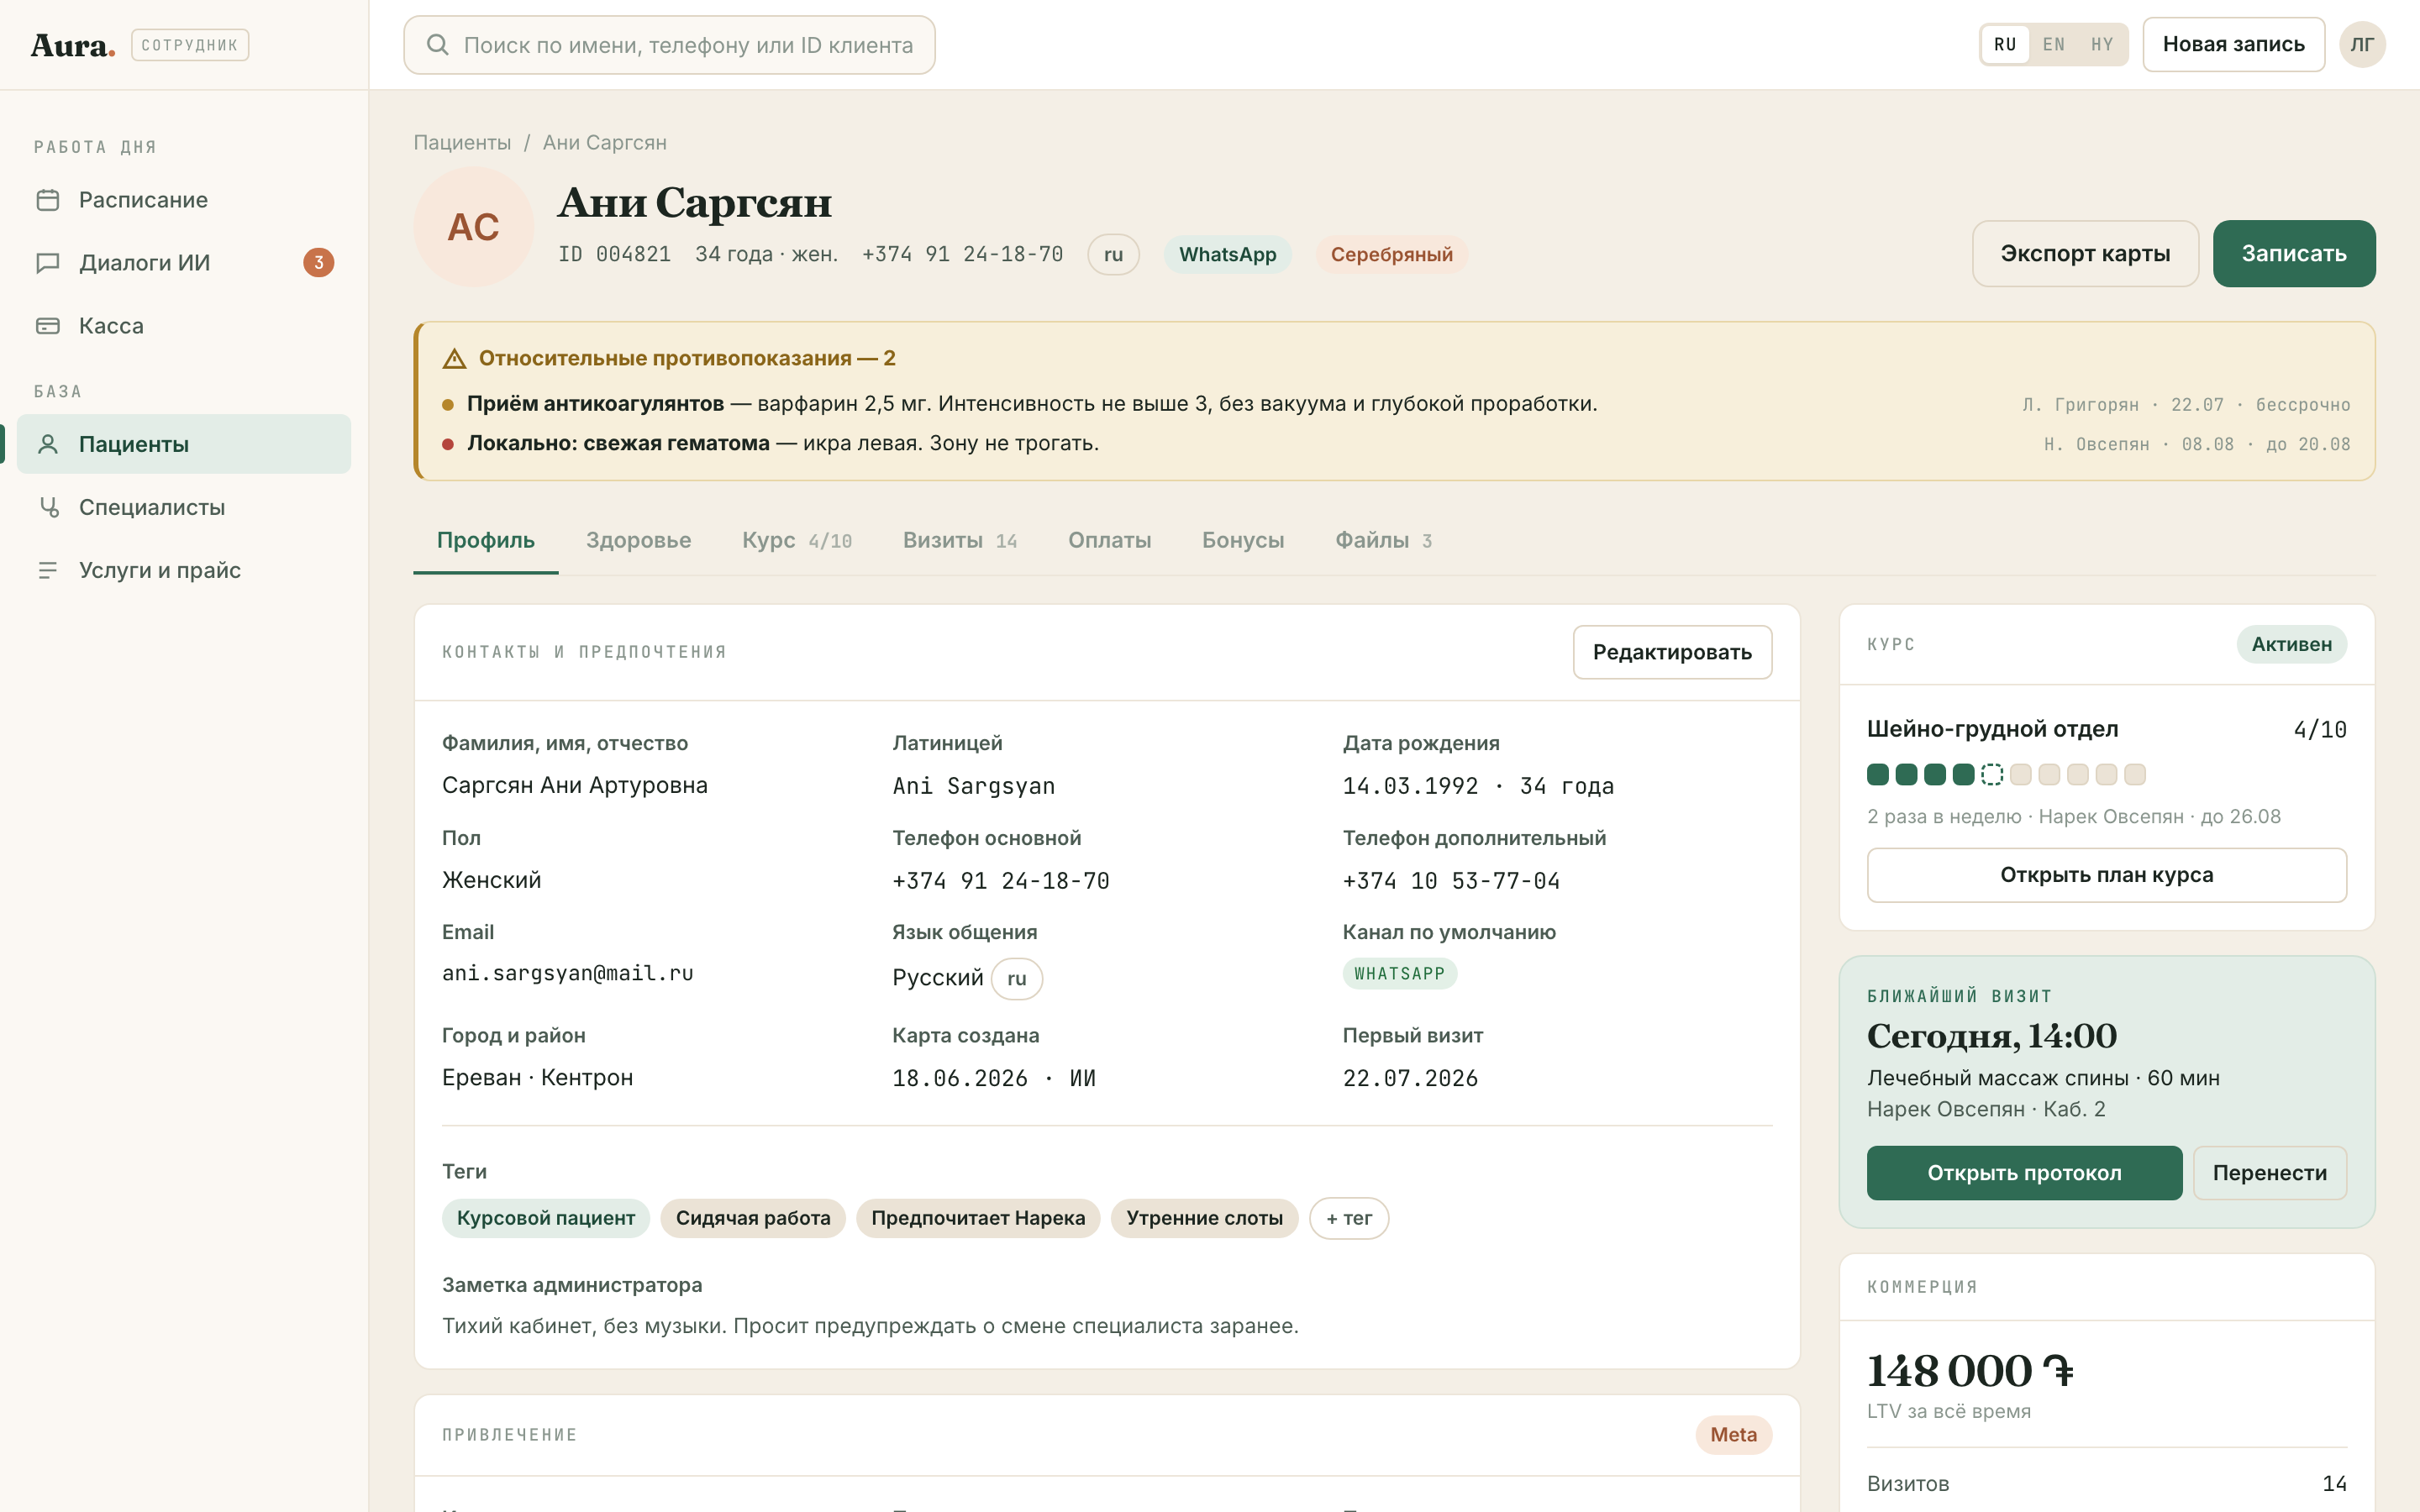This screenshot has width=2420, height=1512.
Task: Open Диалоги ИИ section
Action: (184, 263)
